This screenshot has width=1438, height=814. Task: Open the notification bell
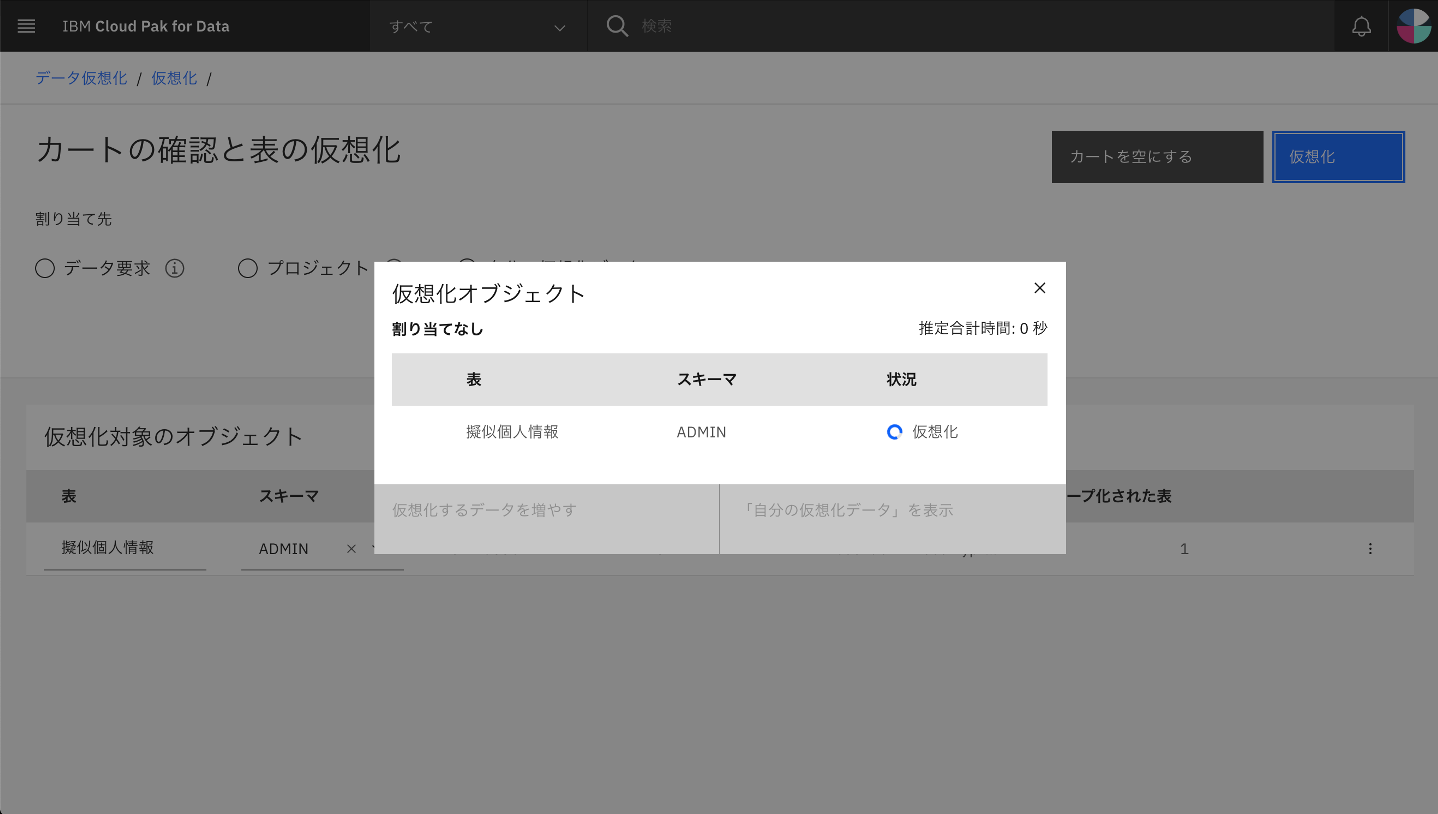coord(1360,26)
